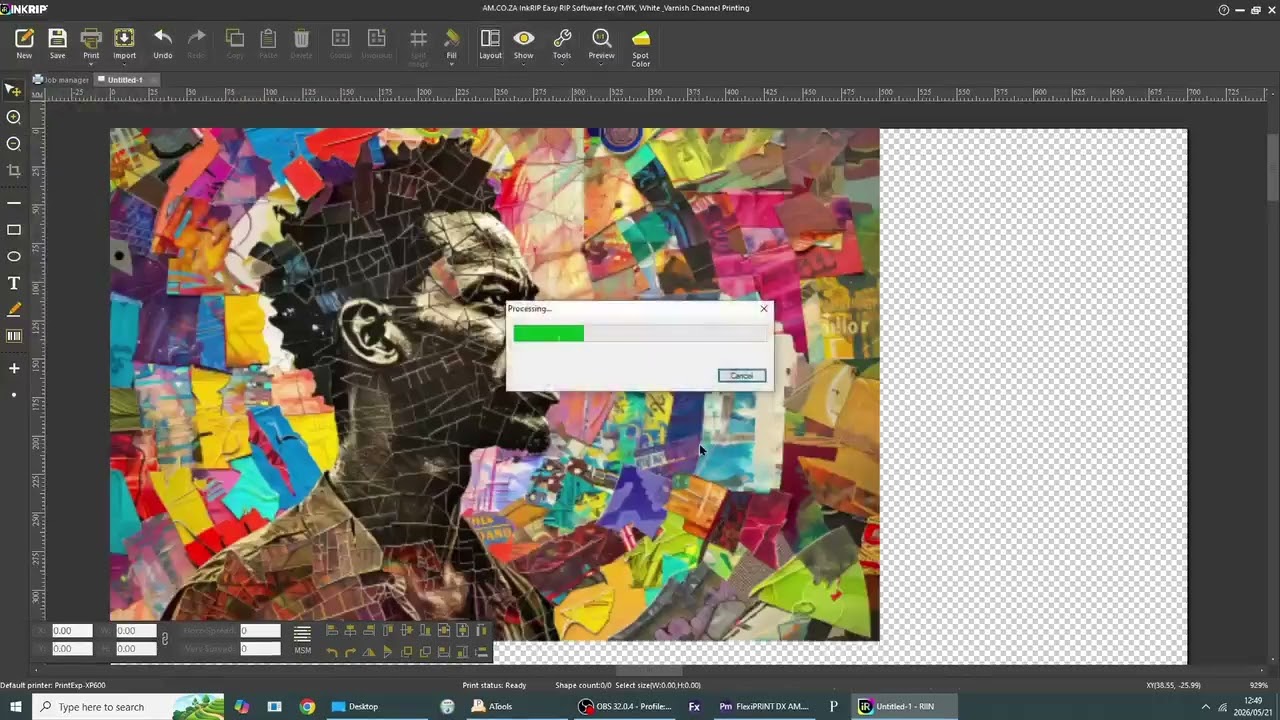Select the Text tool
1280x720 pixels.
(x=14, y=284)
